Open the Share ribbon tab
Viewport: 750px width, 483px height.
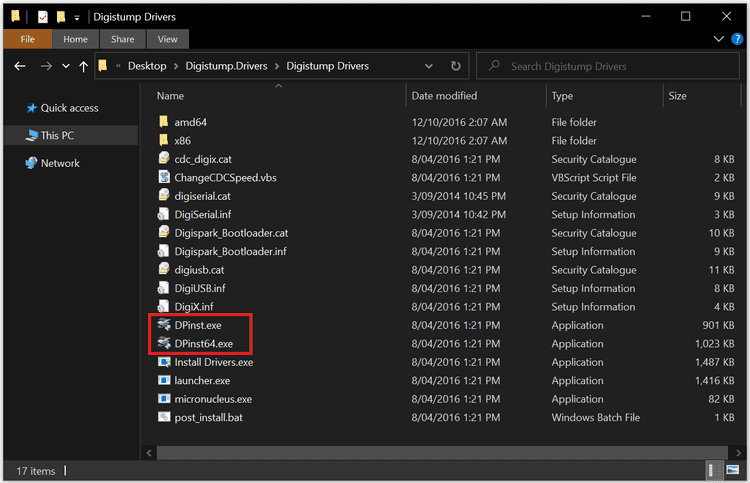point(122,39)
